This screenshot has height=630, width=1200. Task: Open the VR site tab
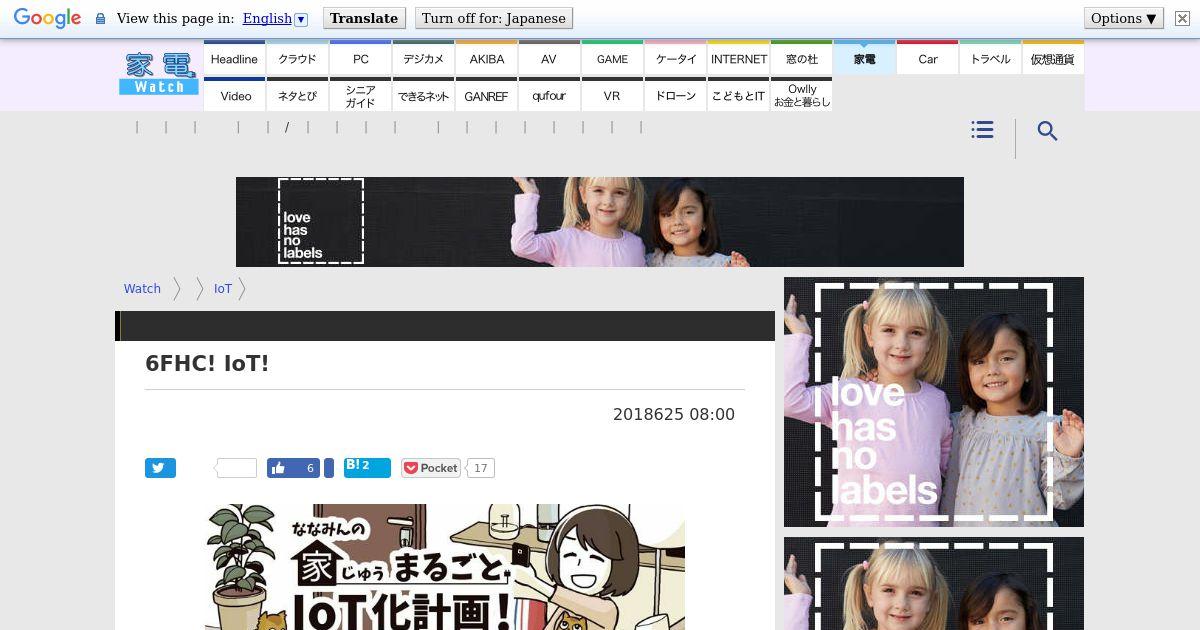(x=612, y=96)
